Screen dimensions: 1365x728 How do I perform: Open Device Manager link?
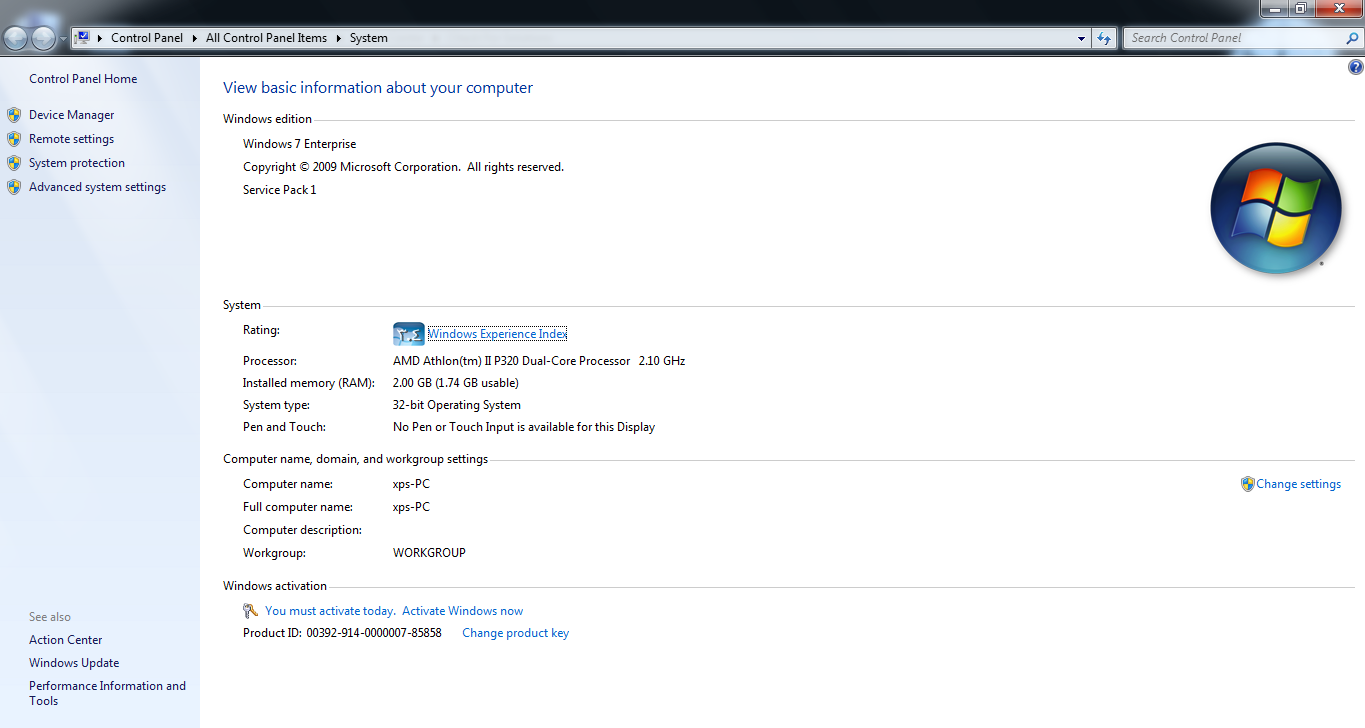click(x=72, y=115)
